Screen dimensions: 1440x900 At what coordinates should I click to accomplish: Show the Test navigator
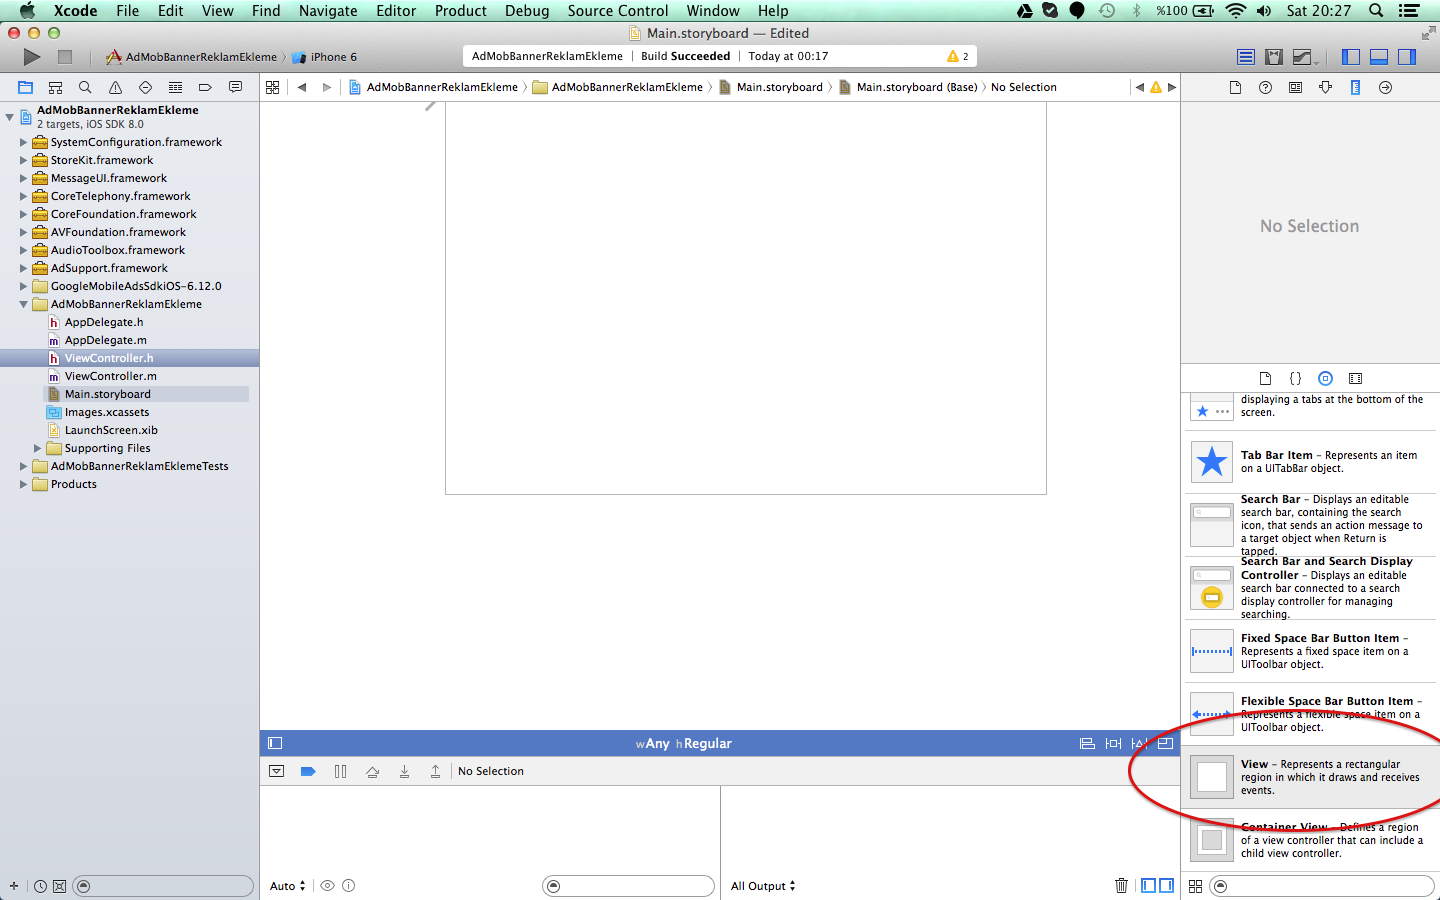(145, 87)
